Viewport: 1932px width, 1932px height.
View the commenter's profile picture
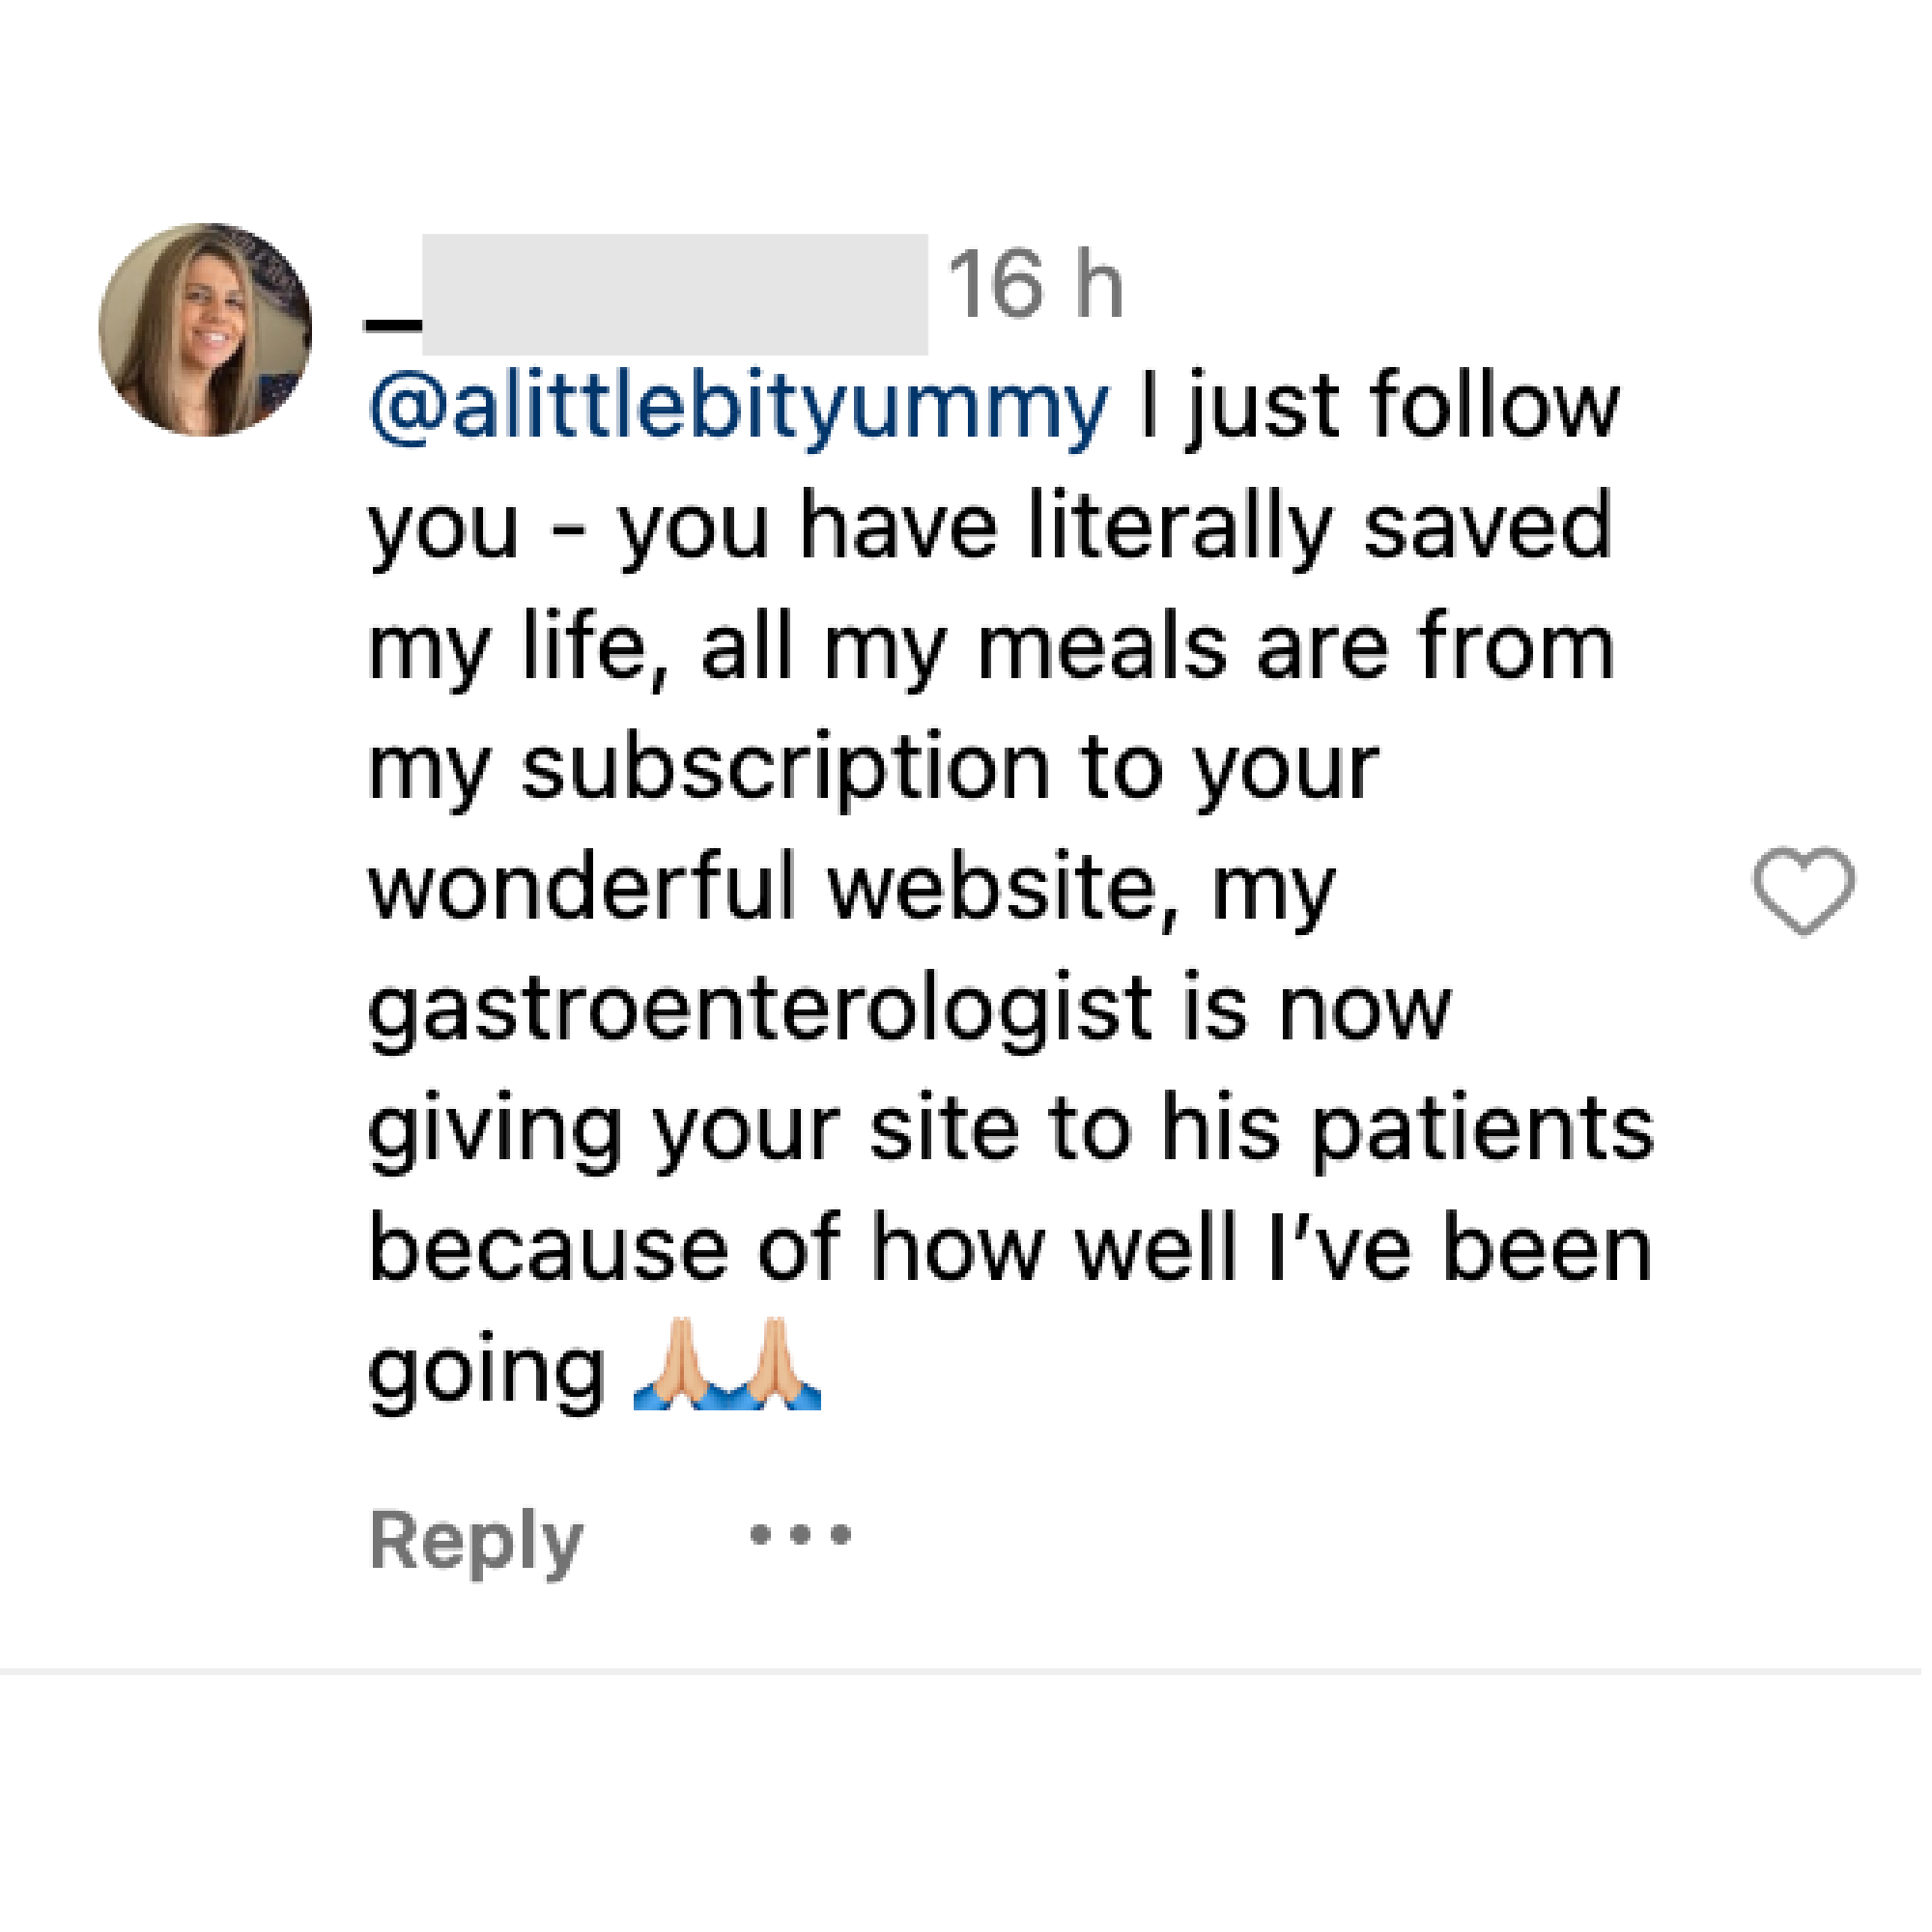coord(205,329)
